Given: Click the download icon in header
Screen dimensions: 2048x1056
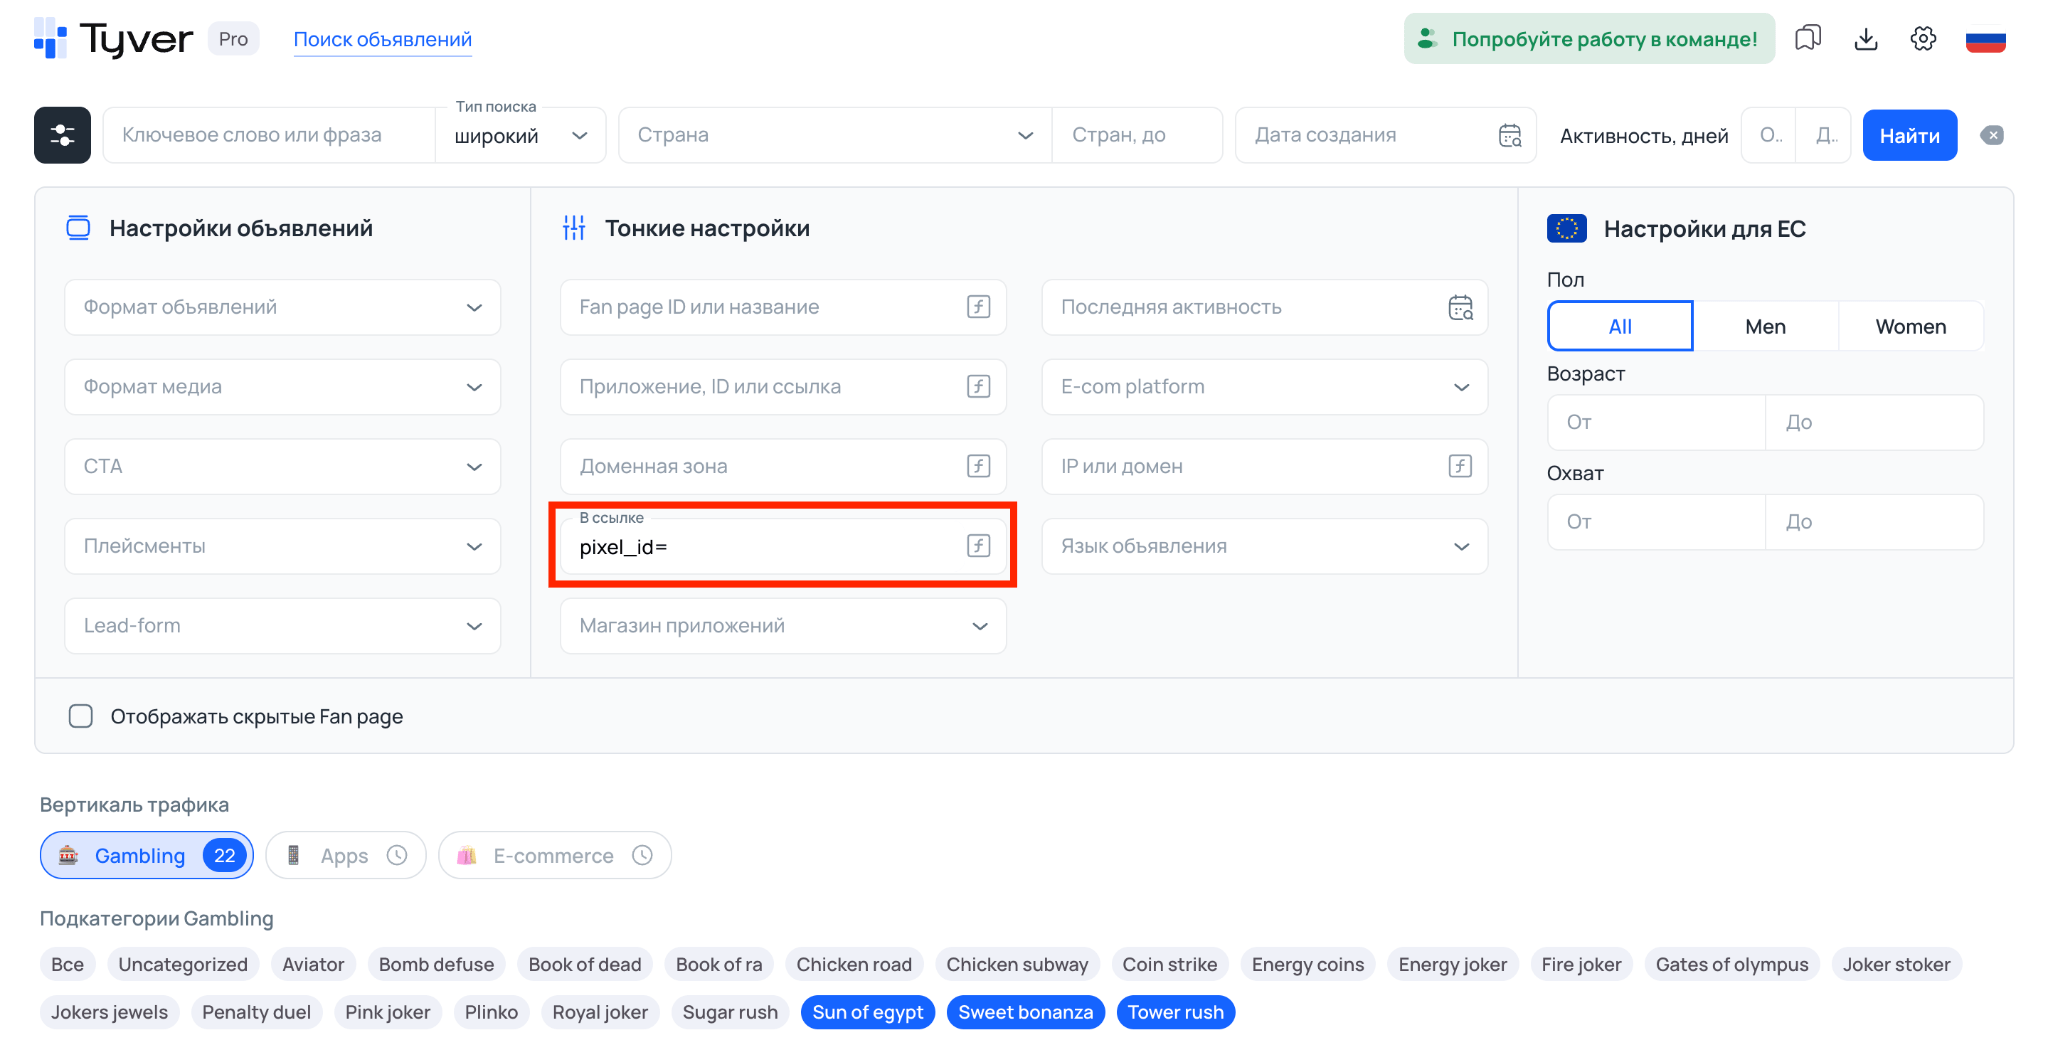Looking at the screenshot, I should pyautogui.click(x=1866, y=39).
